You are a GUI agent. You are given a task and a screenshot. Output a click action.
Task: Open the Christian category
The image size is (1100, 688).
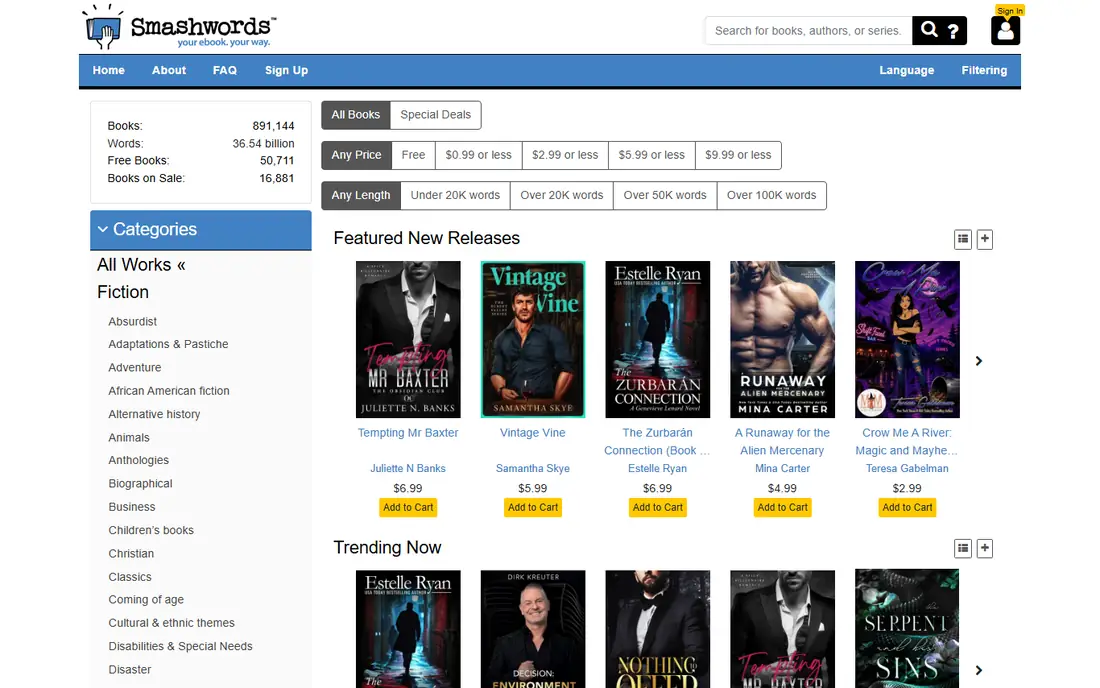131,554
